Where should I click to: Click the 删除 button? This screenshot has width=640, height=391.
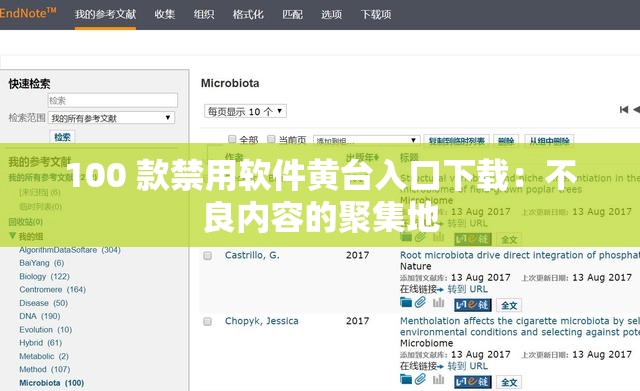[506, 141]
